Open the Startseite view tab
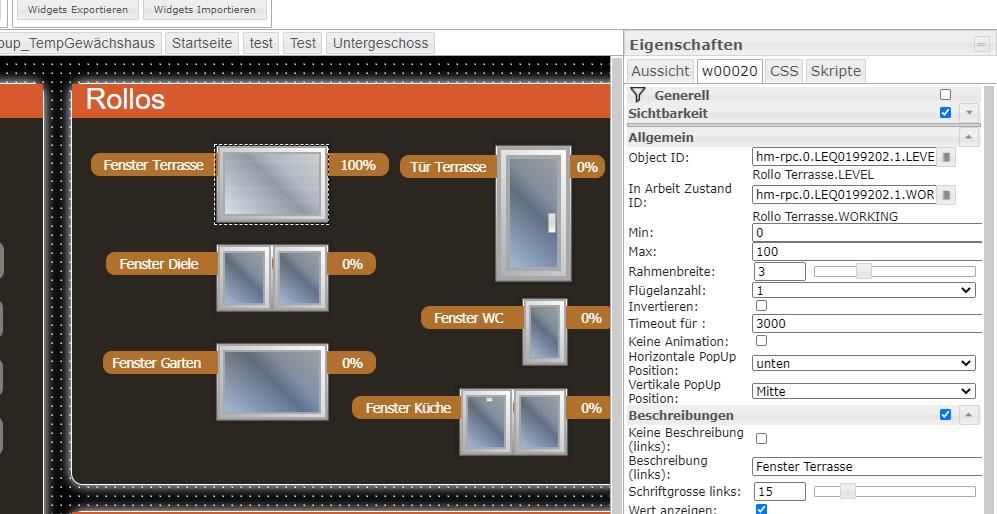The height and width of the screenshot is (514, 997). coord(202,43)
